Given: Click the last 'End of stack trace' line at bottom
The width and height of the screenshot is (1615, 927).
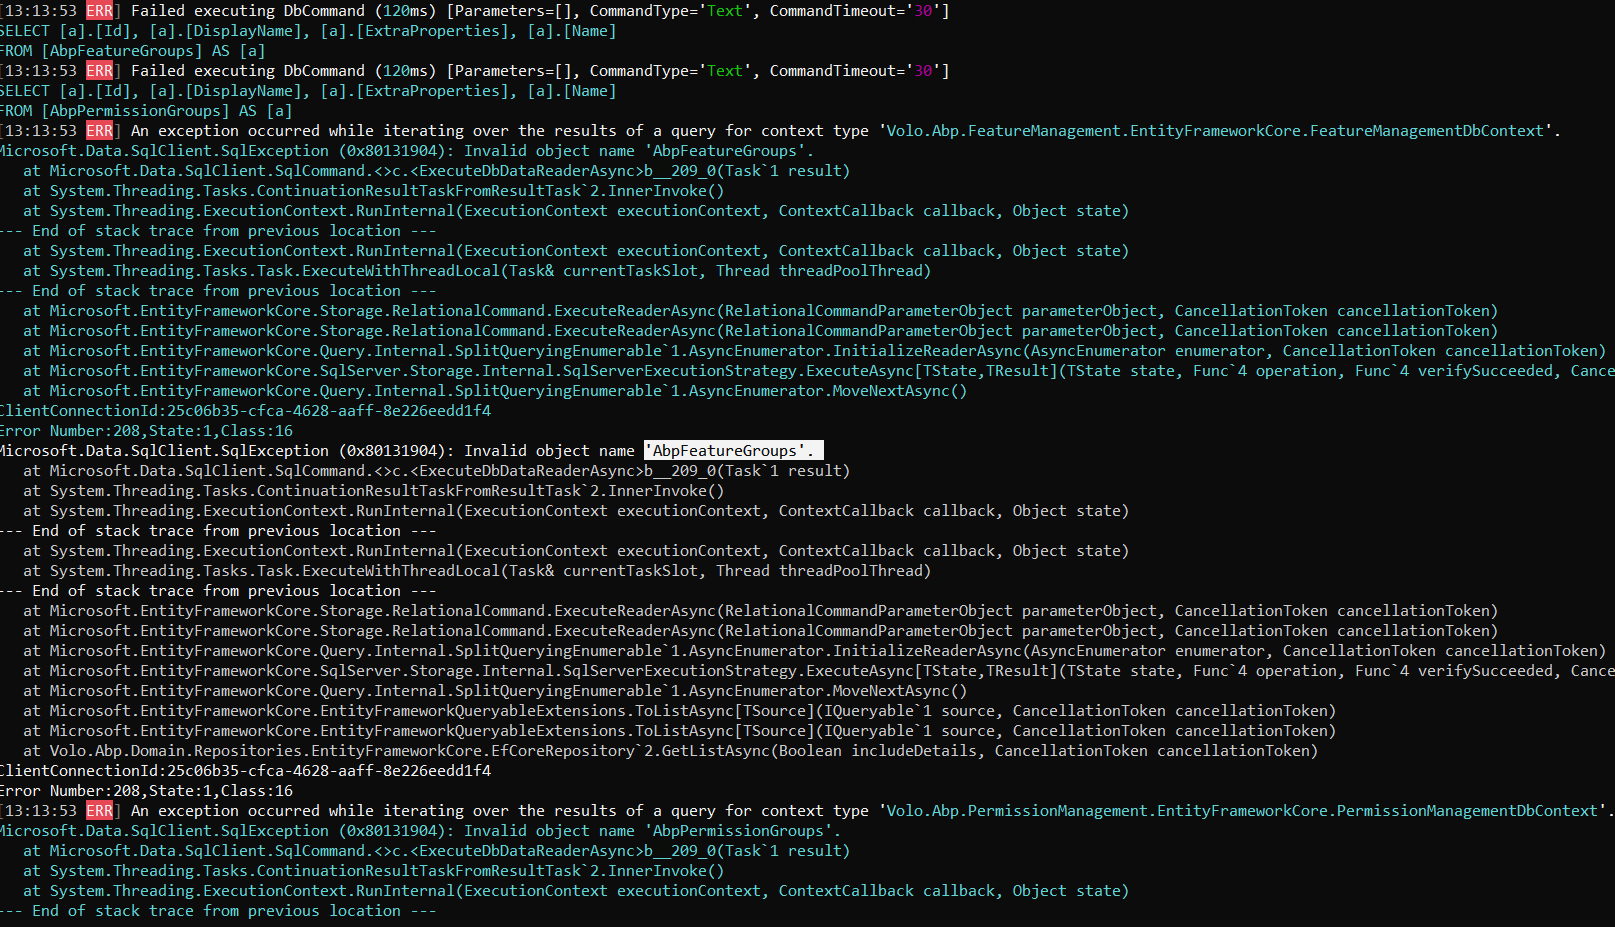Looking at the screenshot, I should click(x=218, y=911).
